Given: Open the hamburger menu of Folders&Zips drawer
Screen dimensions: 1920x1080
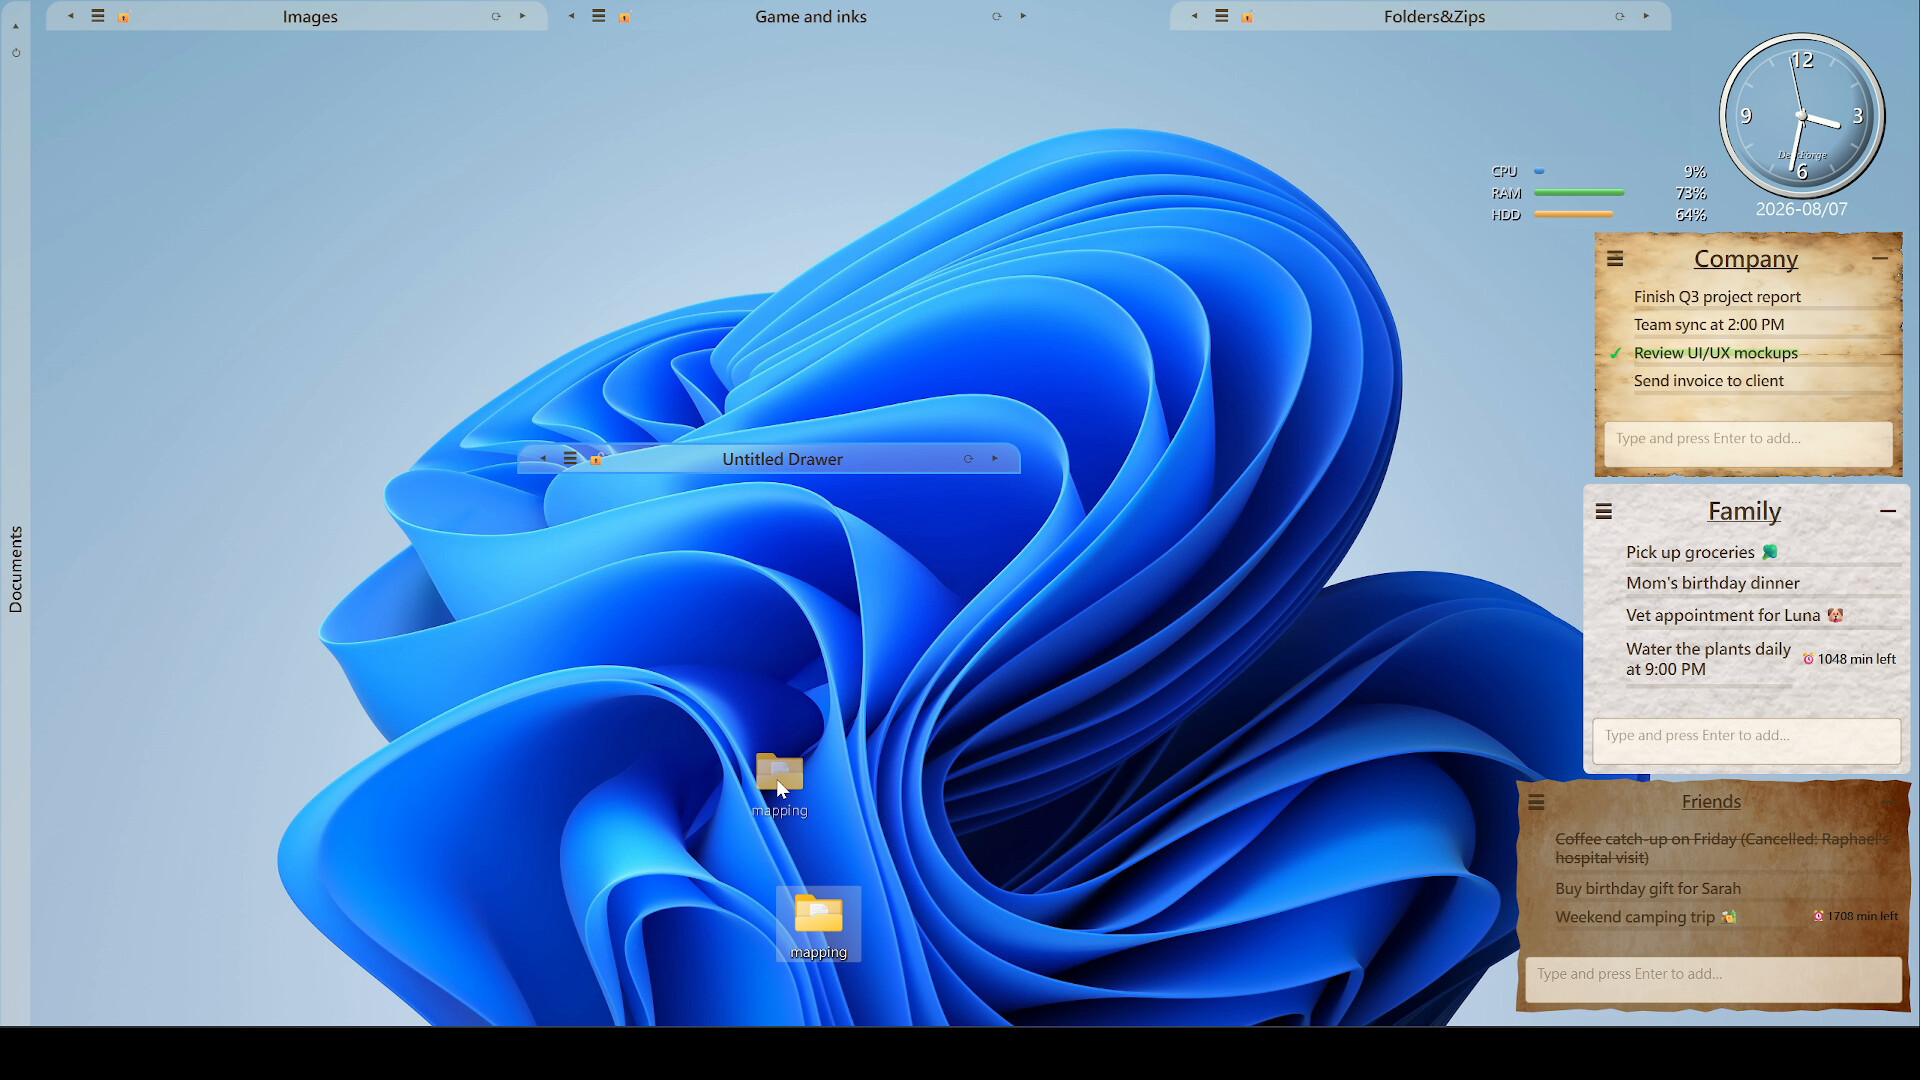Looking at the screenshot, I should (x=1222, y=16).
